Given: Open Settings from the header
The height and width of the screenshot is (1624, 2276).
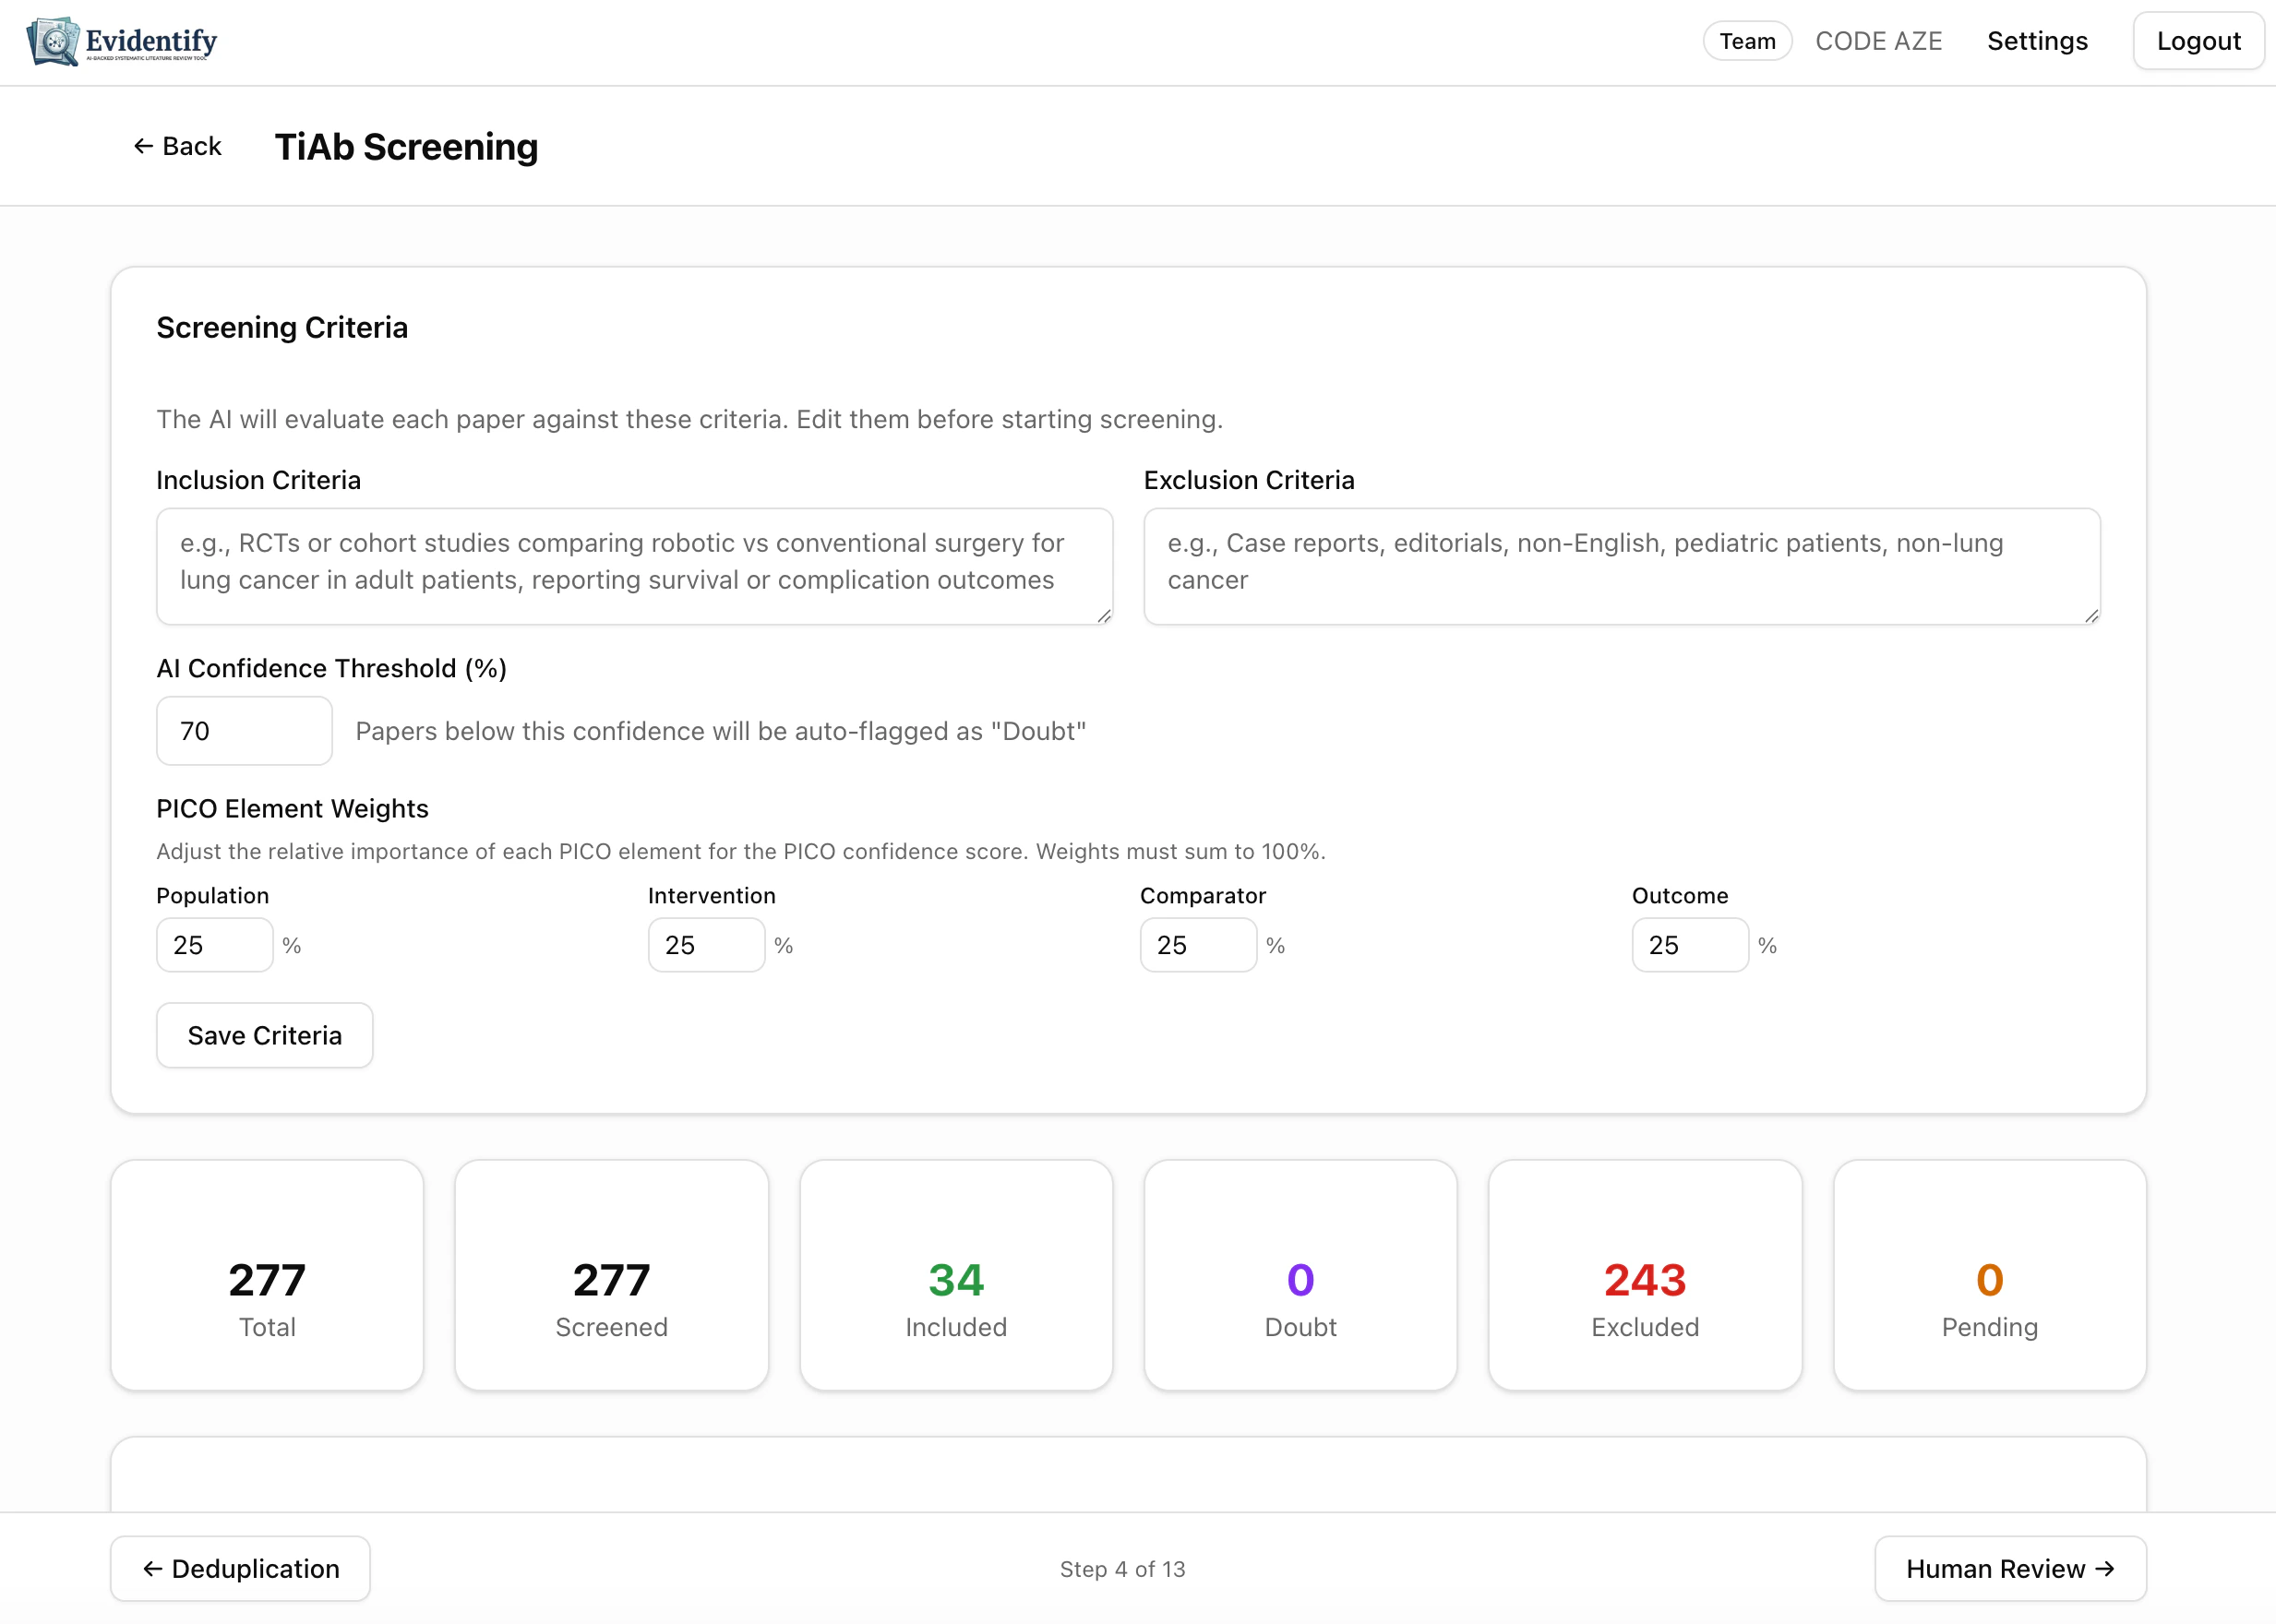Looking at the screenshot, I should [x=2036, y=41].
